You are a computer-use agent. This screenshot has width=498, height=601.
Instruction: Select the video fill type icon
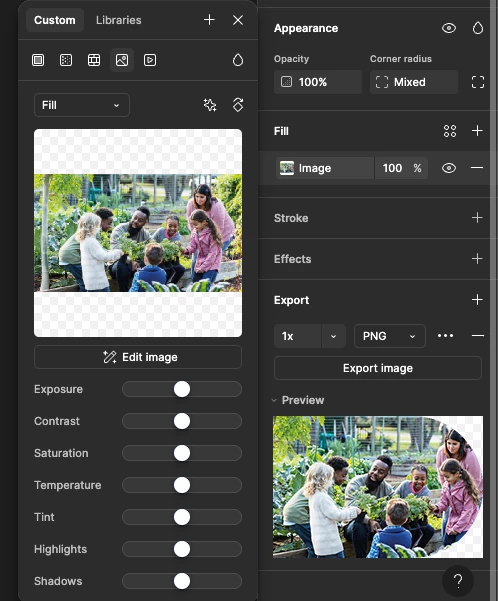click(150, 60)
